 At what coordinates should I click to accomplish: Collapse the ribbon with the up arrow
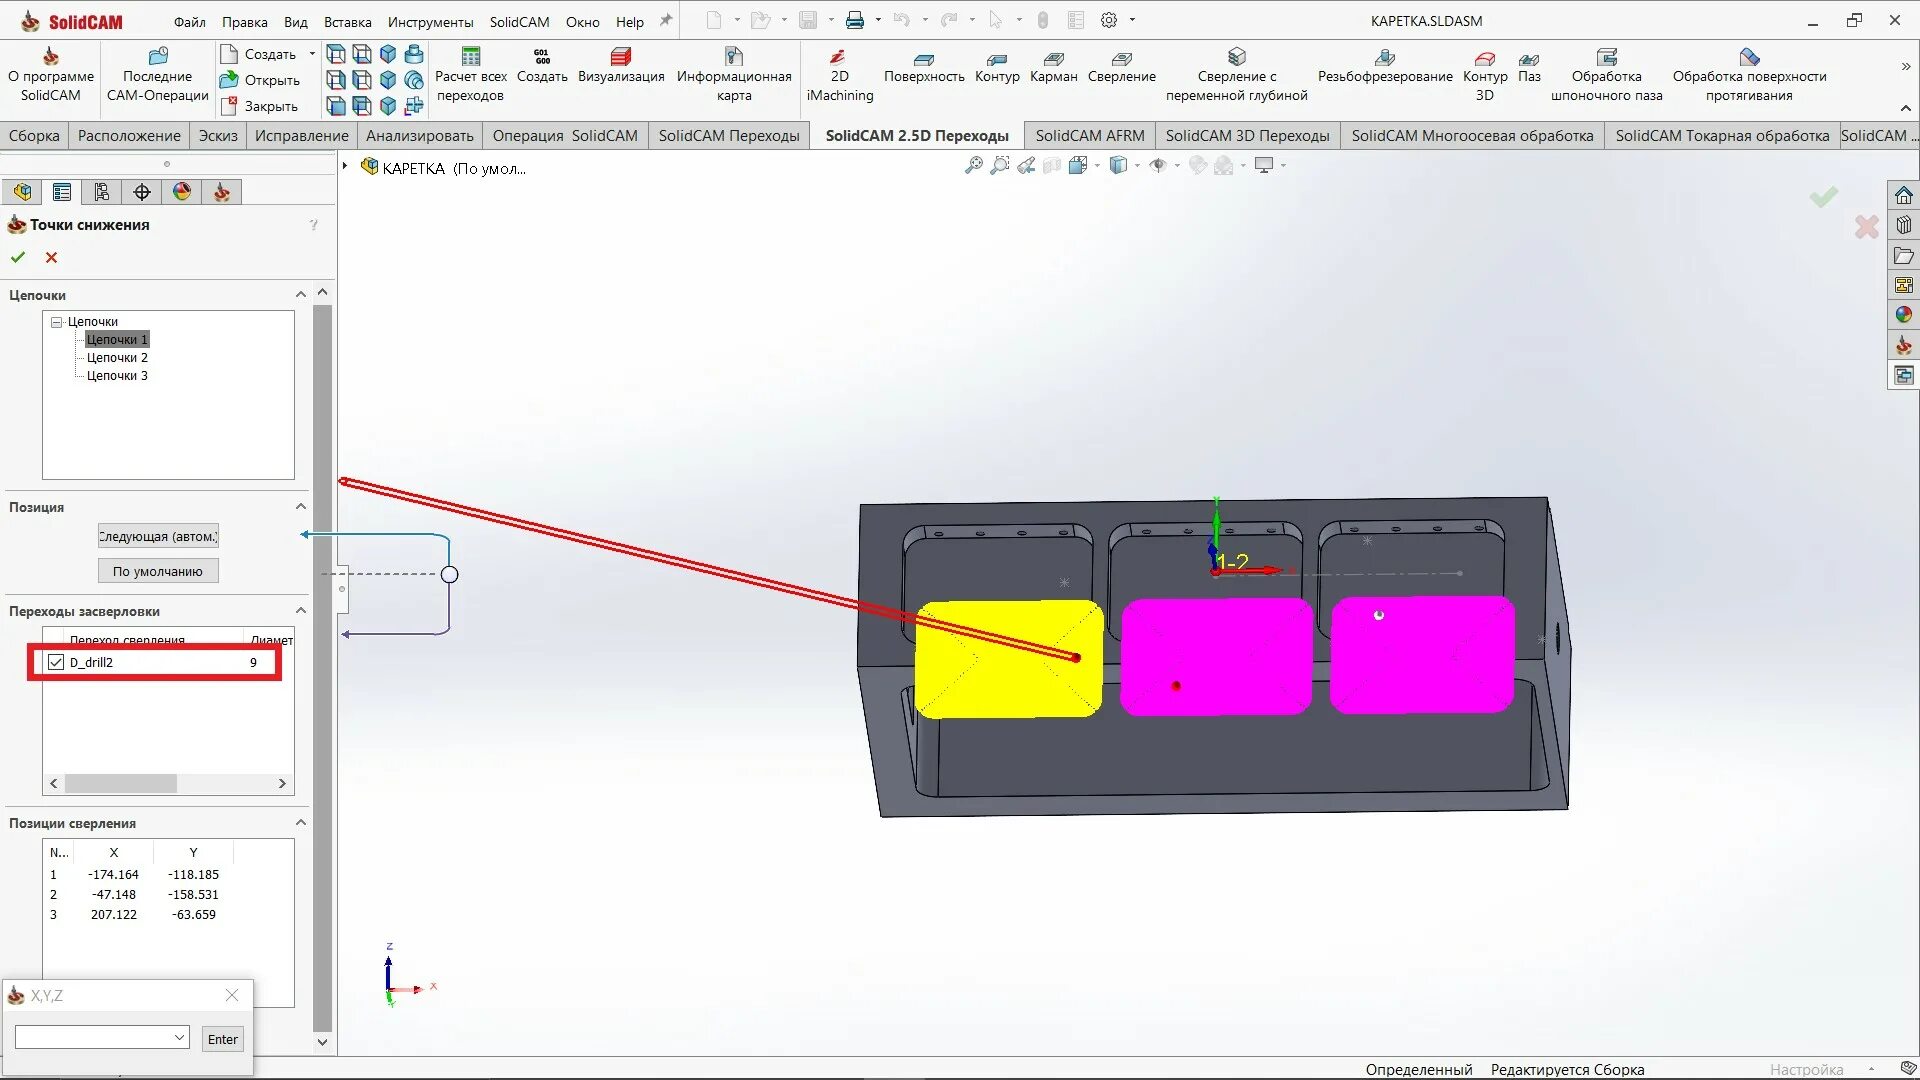point(1906,108)
